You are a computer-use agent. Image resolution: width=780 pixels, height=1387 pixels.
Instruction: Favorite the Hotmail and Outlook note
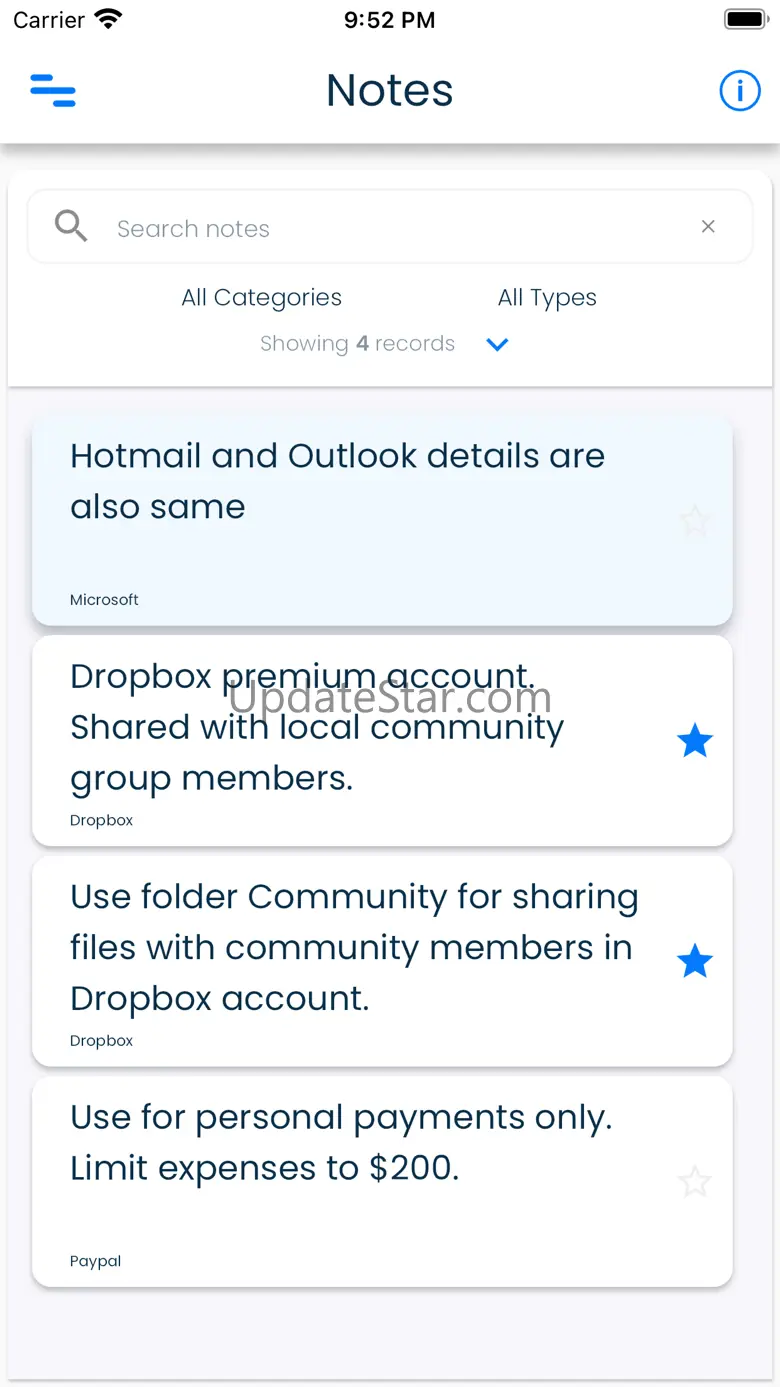pos(694,521)
